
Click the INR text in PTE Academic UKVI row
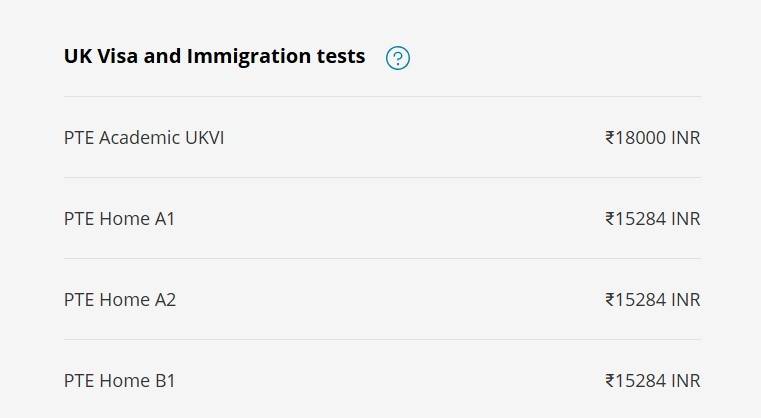coord(686,138)
